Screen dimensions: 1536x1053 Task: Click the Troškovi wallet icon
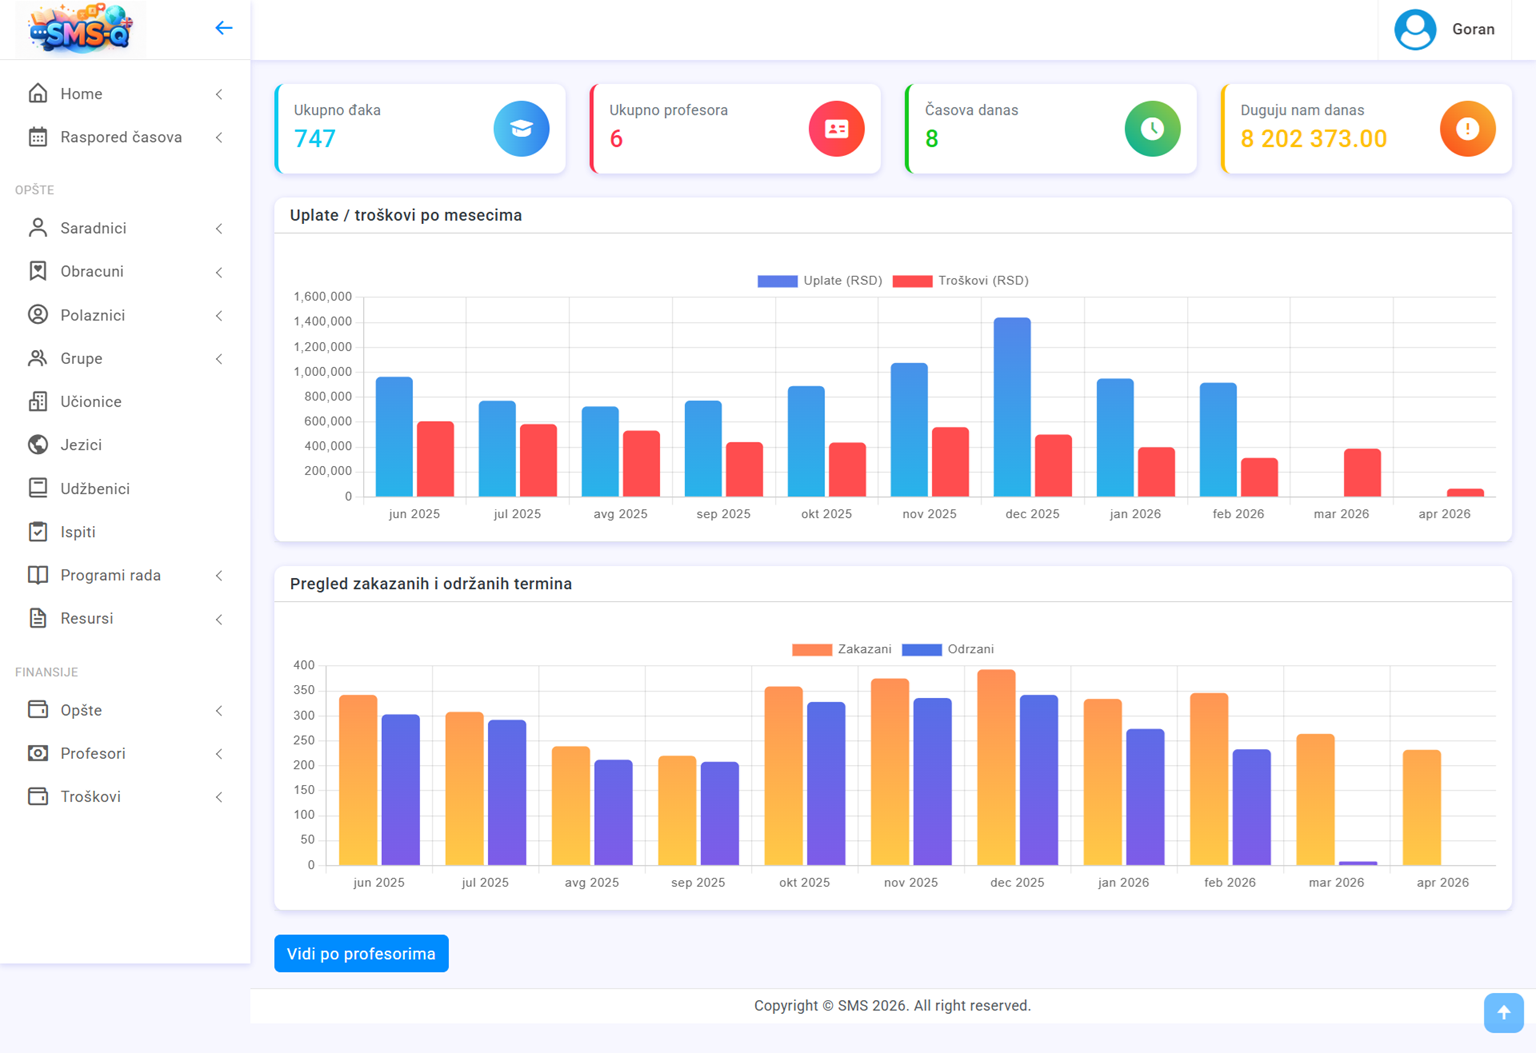38,796
